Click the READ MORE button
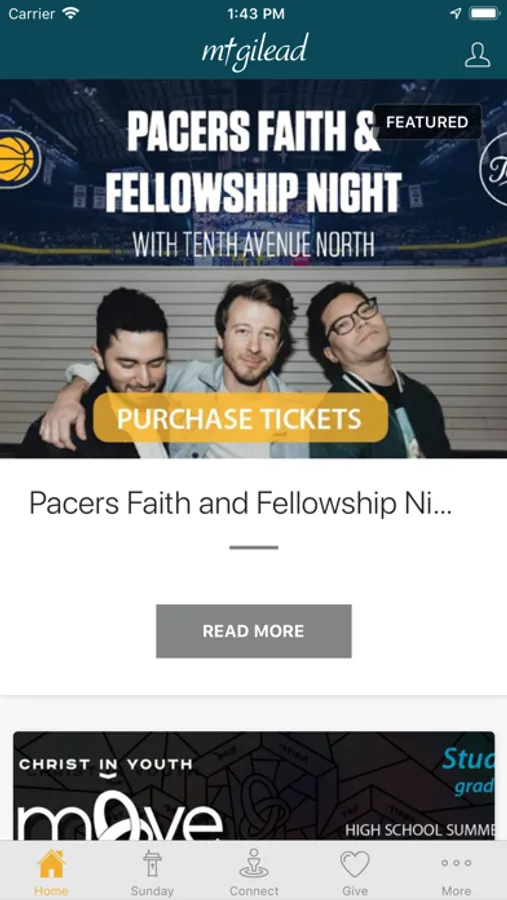 254,631
